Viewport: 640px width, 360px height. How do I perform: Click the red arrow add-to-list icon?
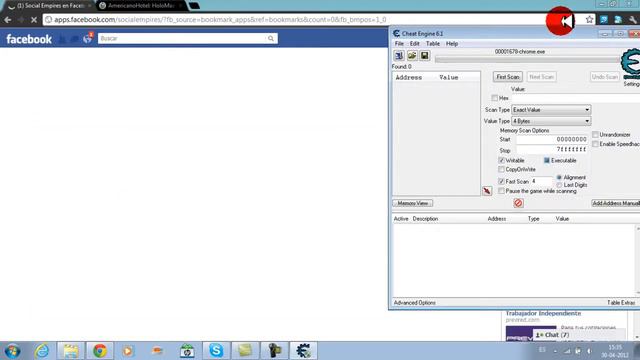pyautogui.click(x=487, y=191)
